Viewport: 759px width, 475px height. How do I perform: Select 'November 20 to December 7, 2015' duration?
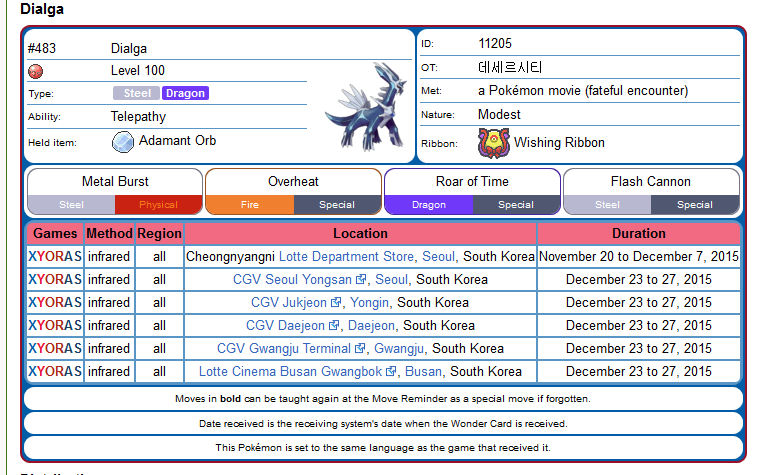(638, 257)
